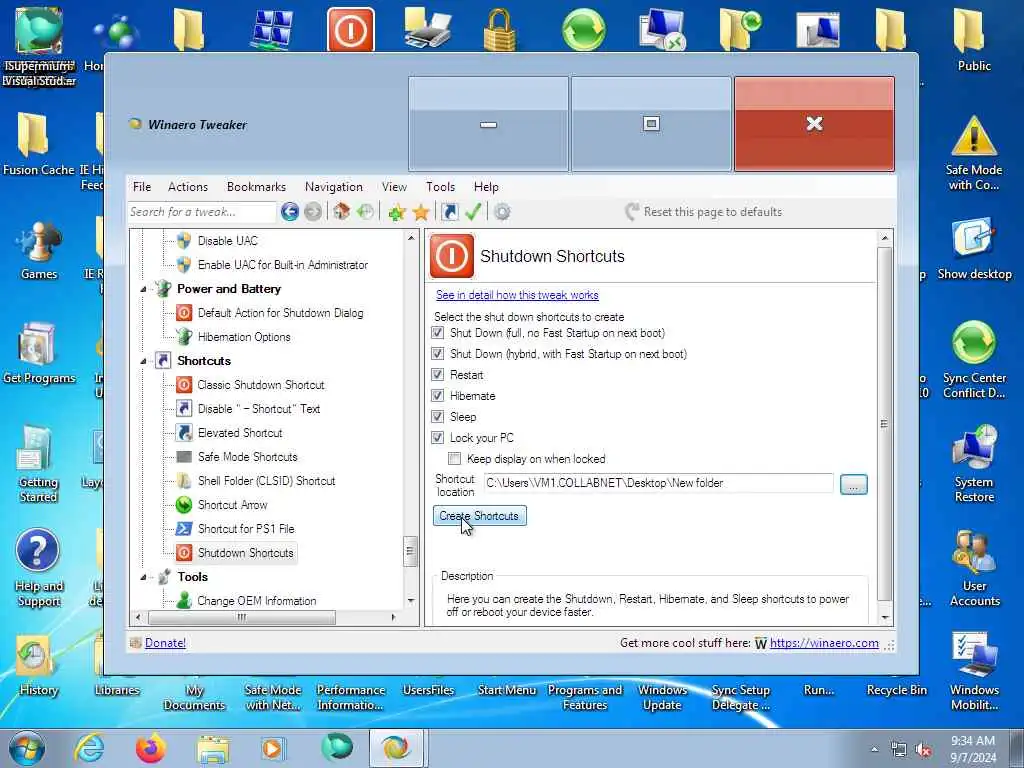Uncheck Shut Down hybrid with Fast Startup
The height and width of the screenshot is (768, 1024).
[438, 354]
